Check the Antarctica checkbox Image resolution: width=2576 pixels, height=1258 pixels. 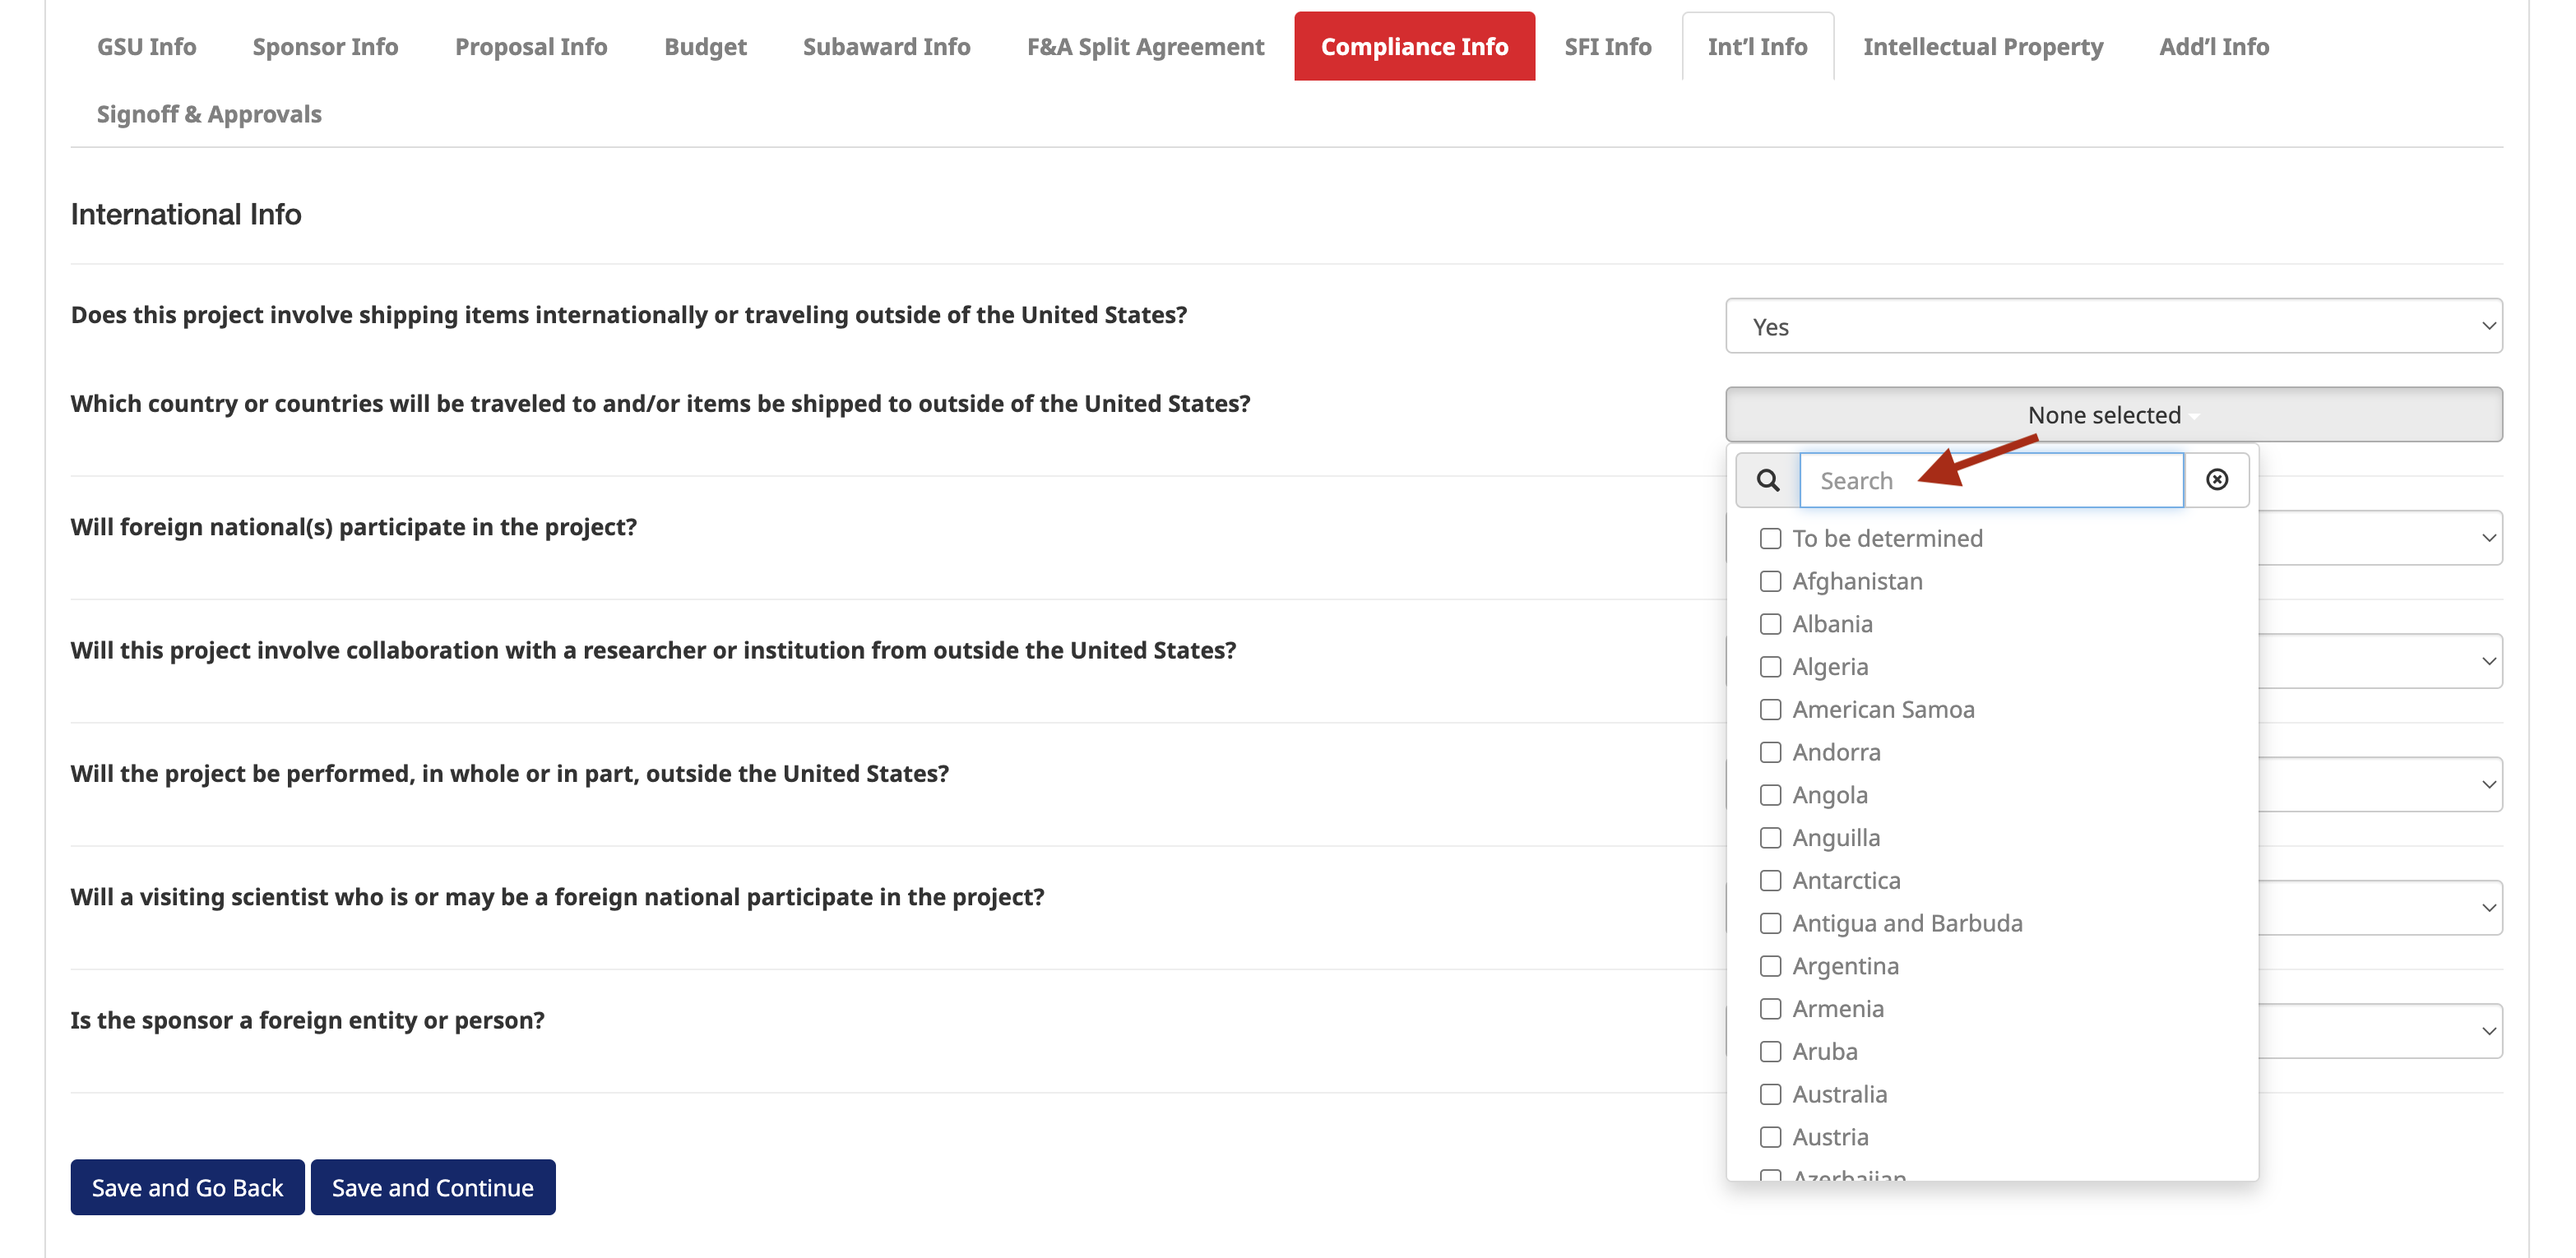[x=1770, y=881]
